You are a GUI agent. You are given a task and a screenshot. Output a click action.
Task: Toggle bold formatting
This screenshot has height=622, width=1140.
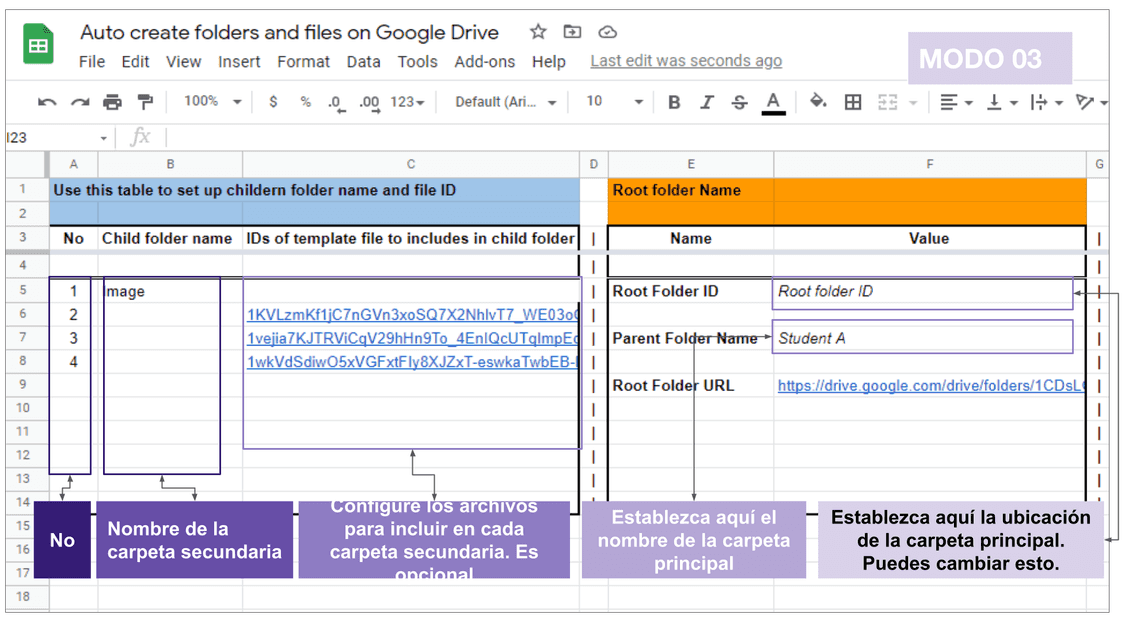(x=674, y=102)
